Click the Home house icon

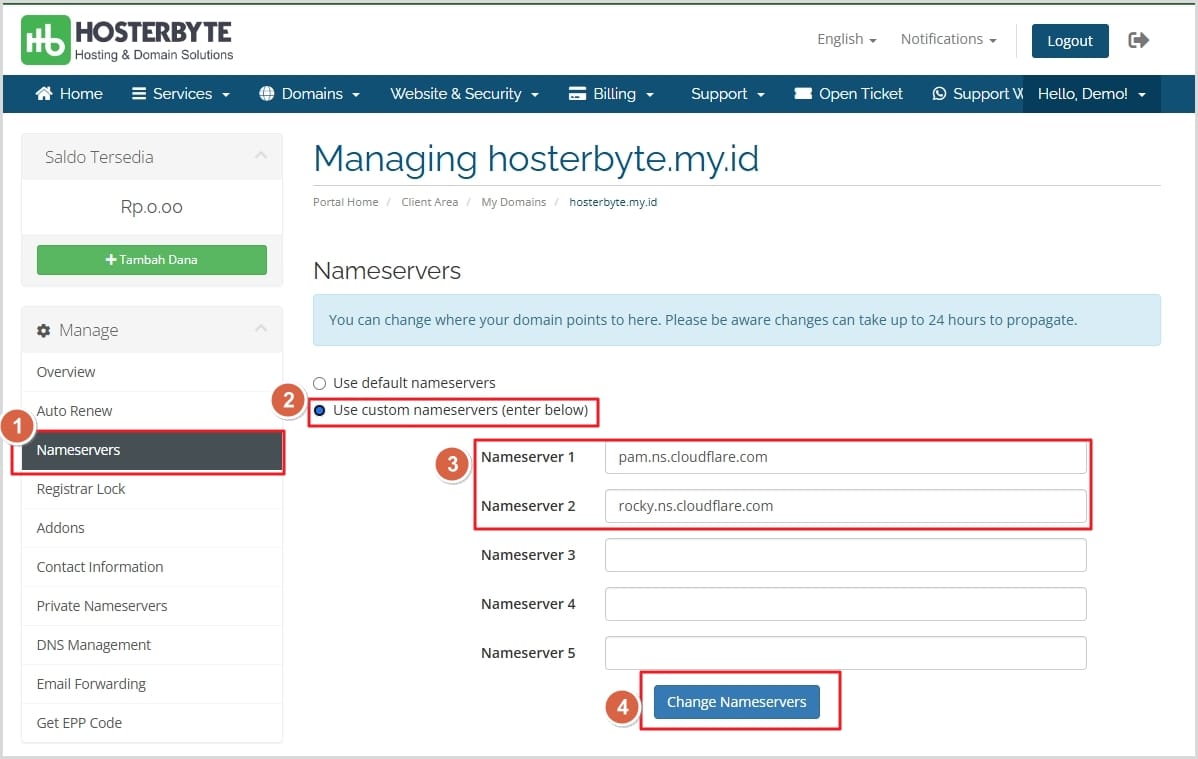pyautogui.click(x=44, y=94)
